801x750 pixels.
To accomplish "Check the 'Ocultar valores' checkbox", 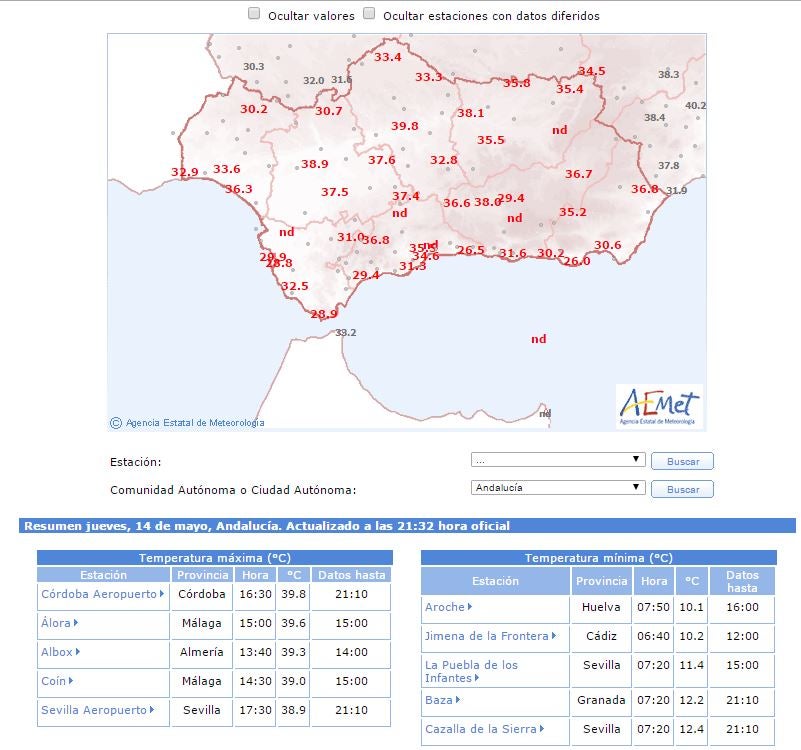I will 254,14.
